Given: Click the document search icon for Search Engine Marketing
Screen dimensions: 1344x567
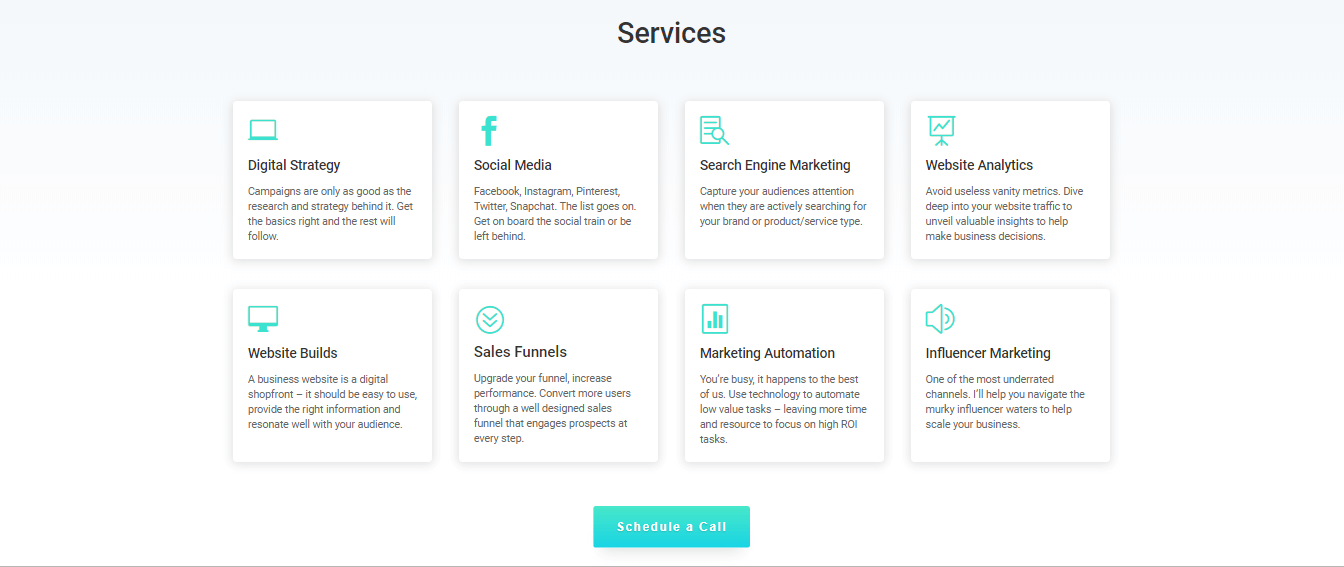Looking at the screenshot, I should (714, 131).
